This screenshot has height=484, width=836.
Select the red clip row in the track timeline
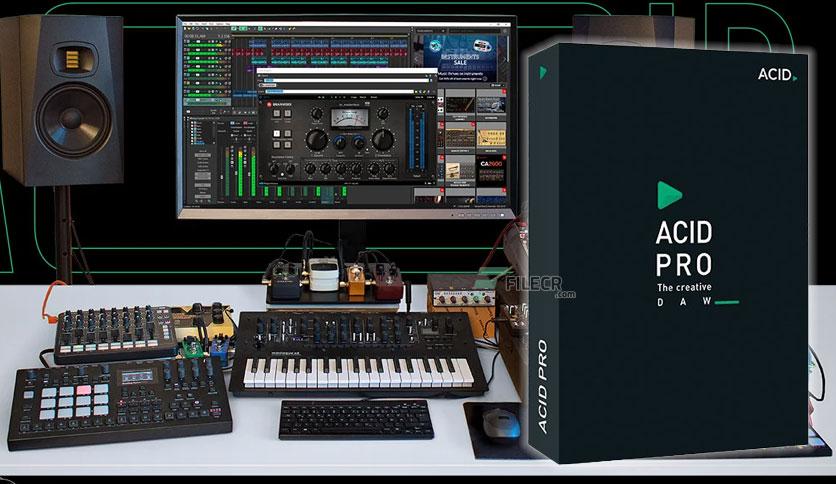tap(318, 53)
